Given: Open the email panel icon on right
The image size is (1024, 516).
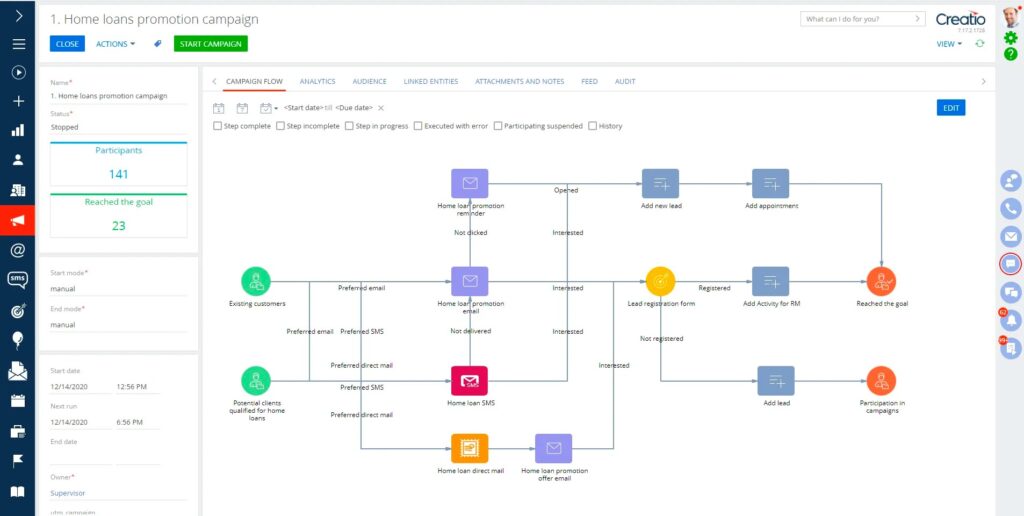Looking at the screenshot, I should 1011,236.
